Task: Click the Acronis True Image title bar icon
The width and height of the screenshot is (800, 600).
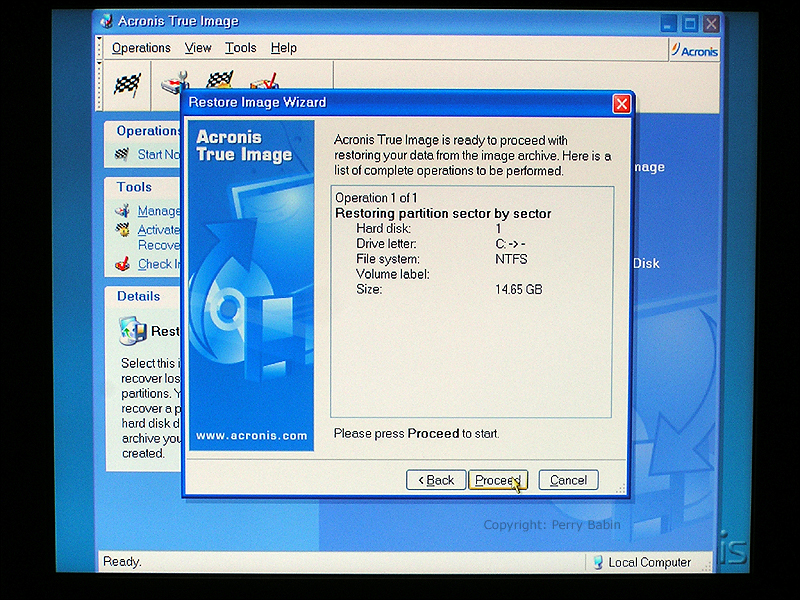Action: coord(107,21)
